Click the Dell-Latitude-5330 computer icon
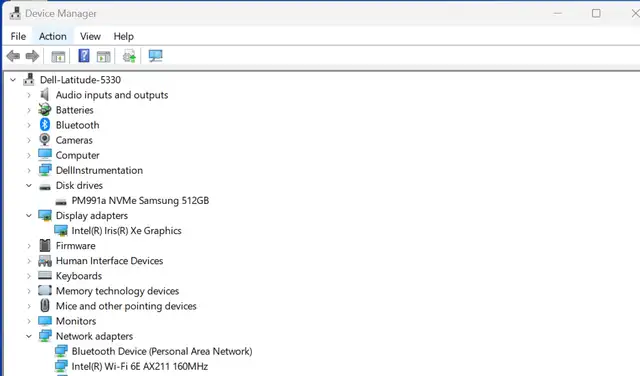Image resolution: width=640 pixels, height=376 pixels. [29, 79]
